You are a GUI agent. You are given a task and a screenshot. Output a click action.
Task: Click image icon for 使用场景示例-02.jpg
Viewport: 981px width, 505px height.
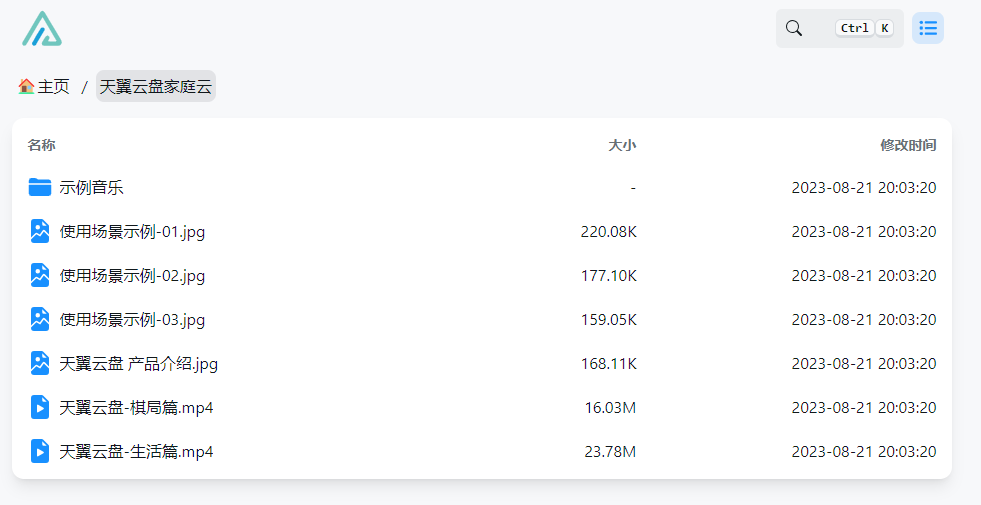(x=40, y=275)
